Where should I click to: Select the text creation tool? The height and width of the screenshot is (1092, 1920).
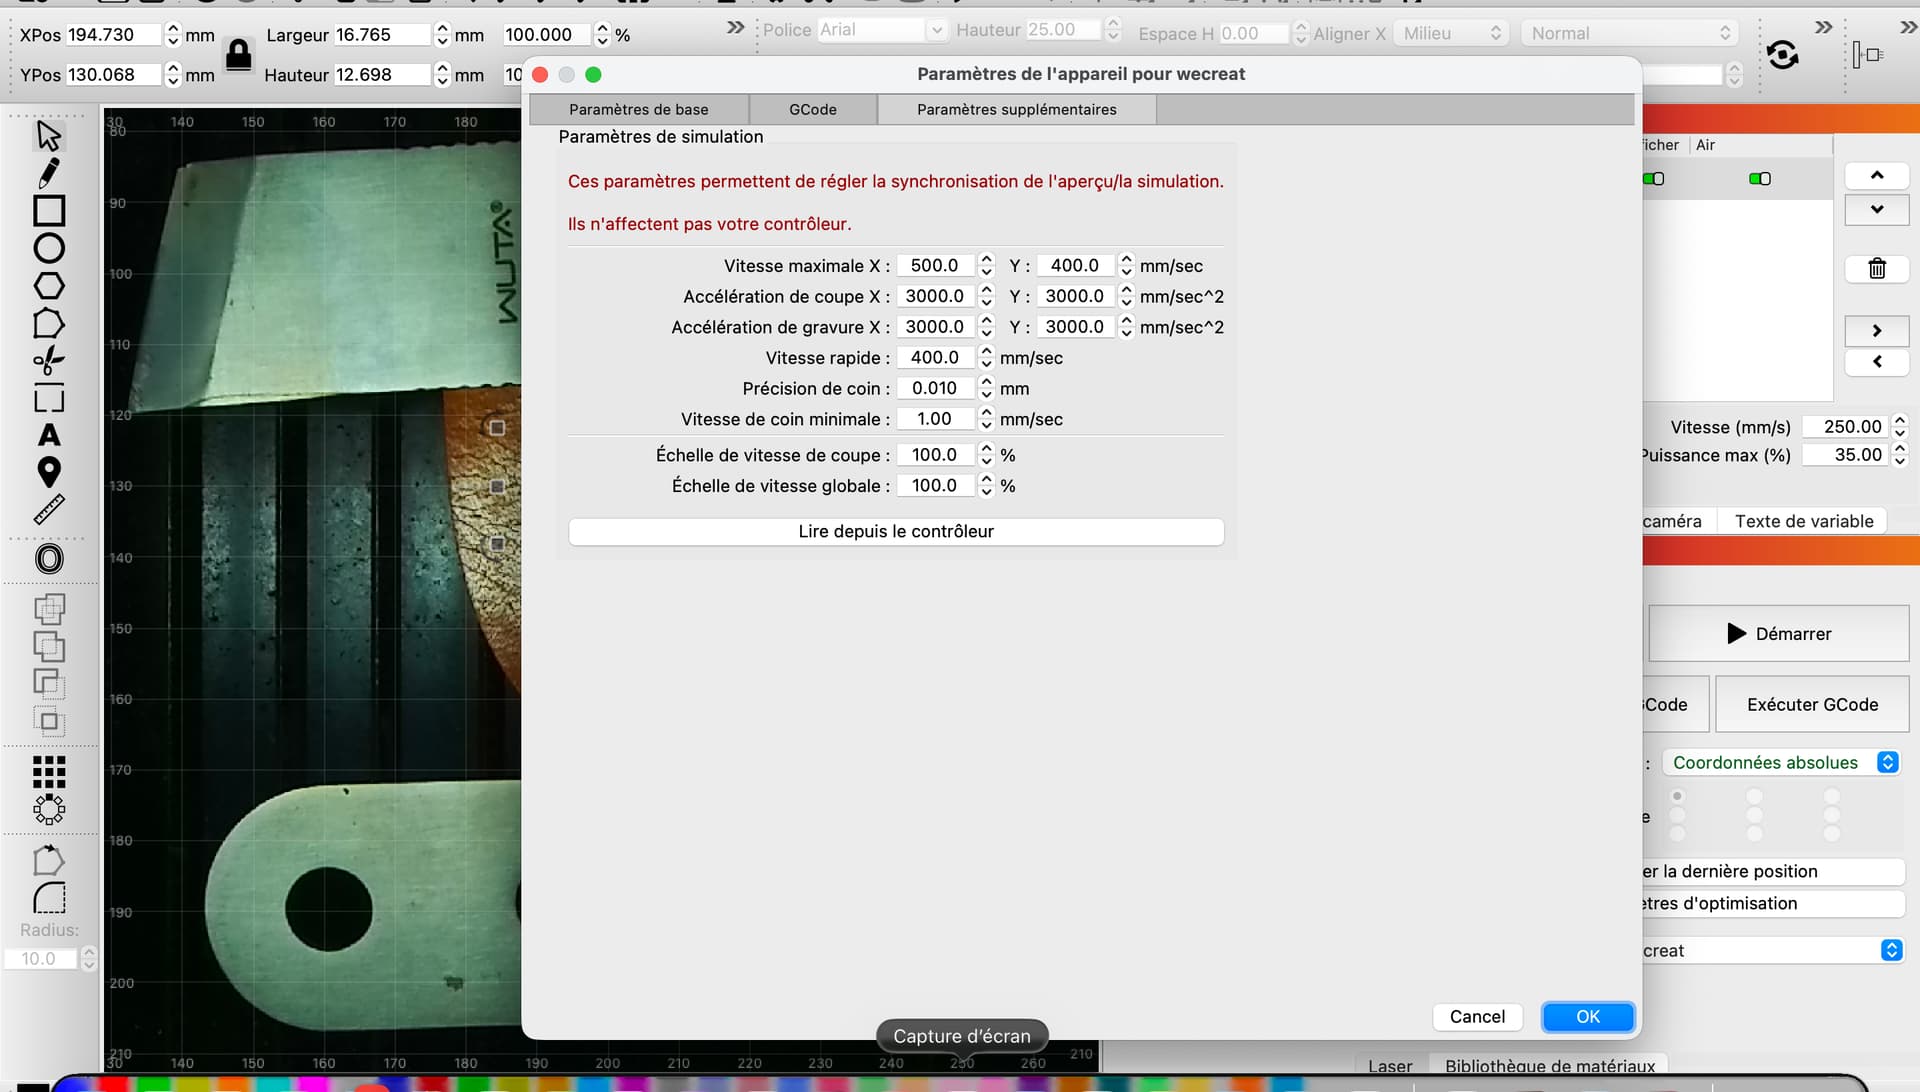click(48, 436)
